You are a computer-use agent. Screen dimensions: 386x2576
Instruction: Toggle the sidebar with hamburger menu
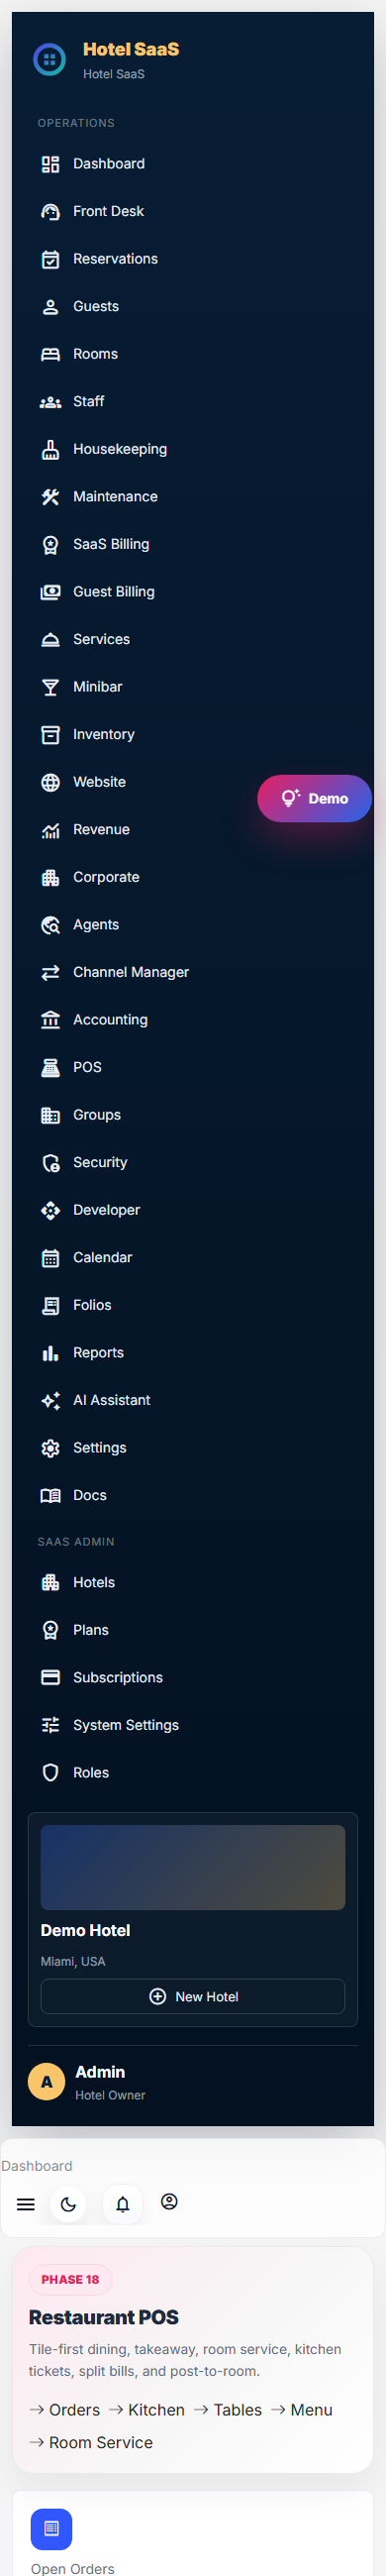26,2204
